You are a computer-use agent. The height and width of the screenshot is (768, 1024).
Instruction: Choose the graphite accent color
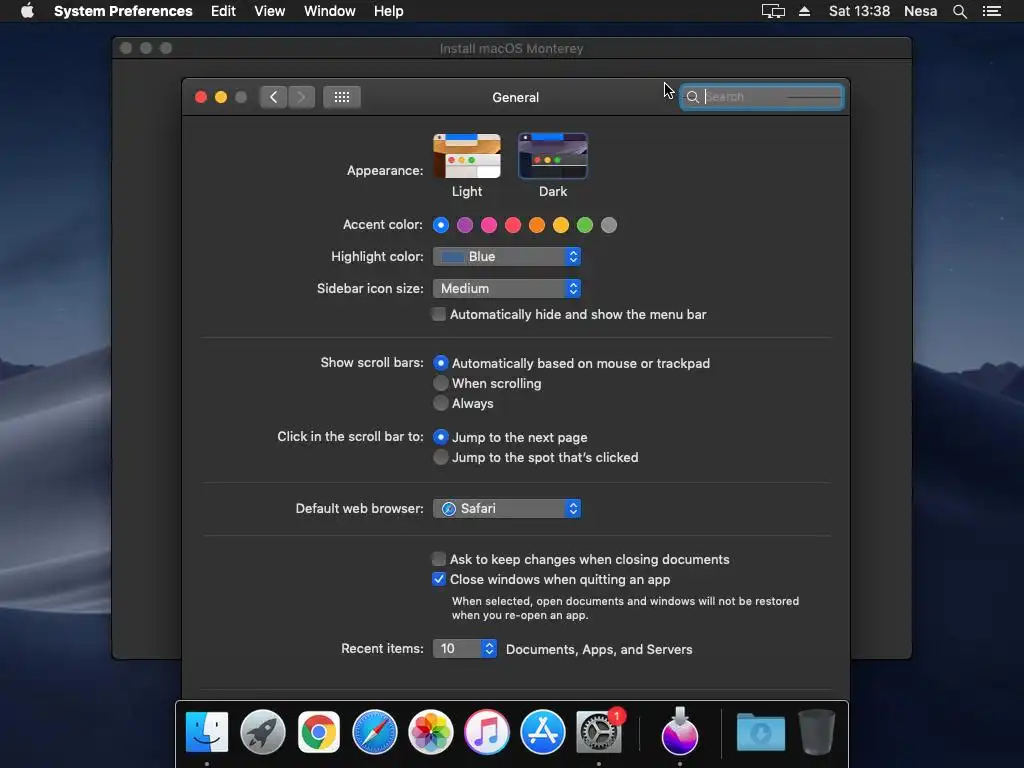click(609, 225)
